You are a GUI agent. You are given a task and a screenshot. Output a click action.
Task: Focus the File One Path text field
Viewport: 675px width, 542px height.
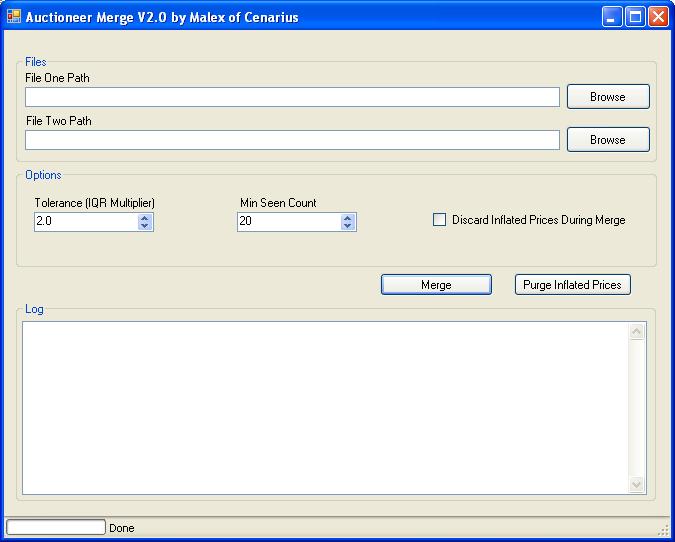pos(292,97)
